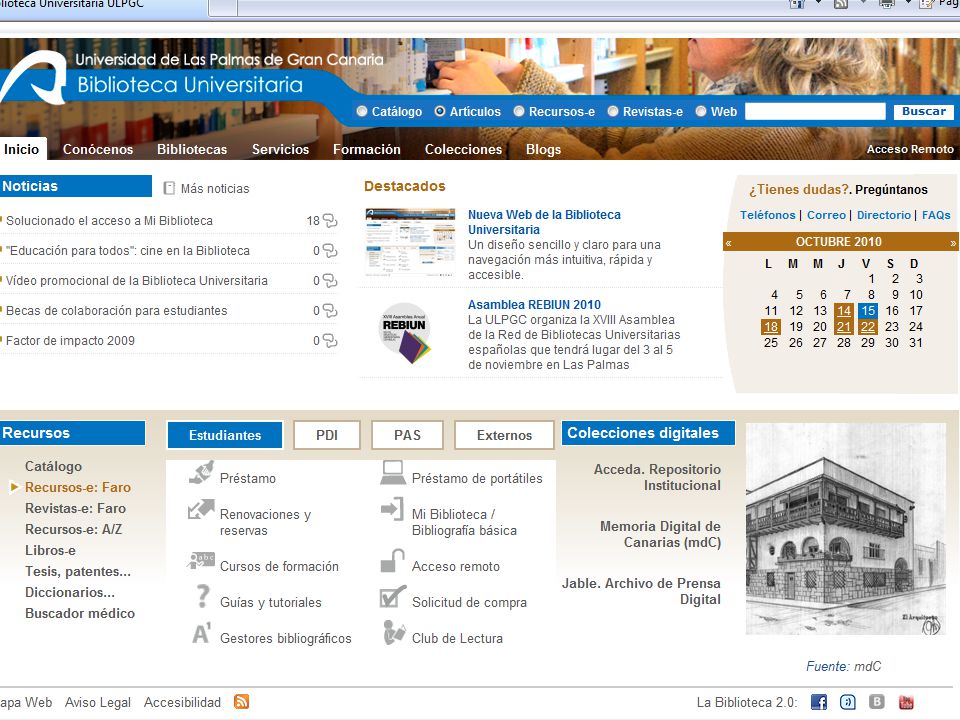Open comments icon for Factor de impacto 2009
This screenshot has height=720, width=960.
(x=330, y=340)
